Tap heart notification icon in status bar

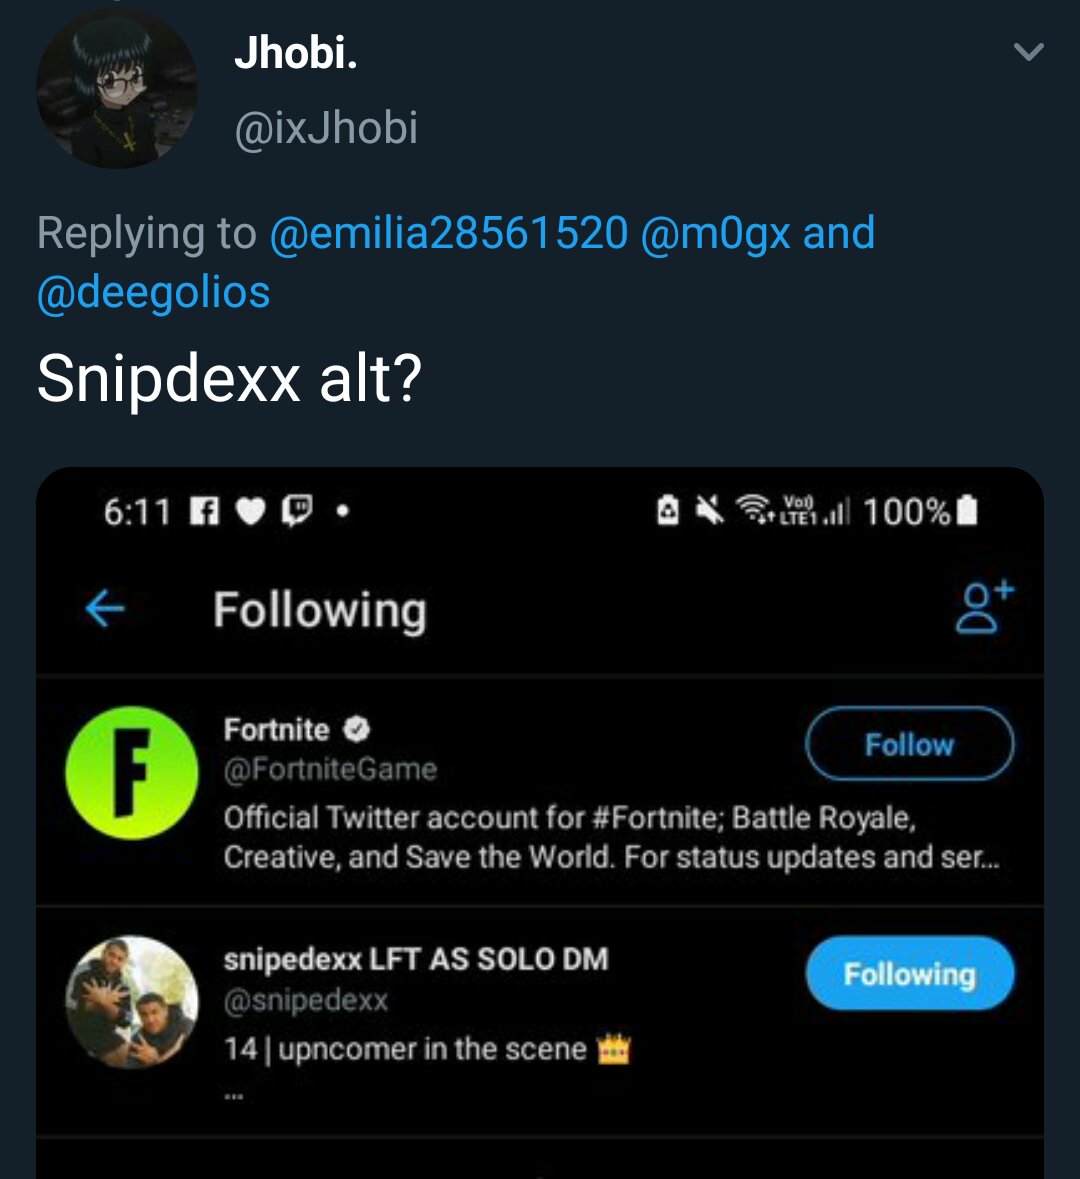[251, 512]
